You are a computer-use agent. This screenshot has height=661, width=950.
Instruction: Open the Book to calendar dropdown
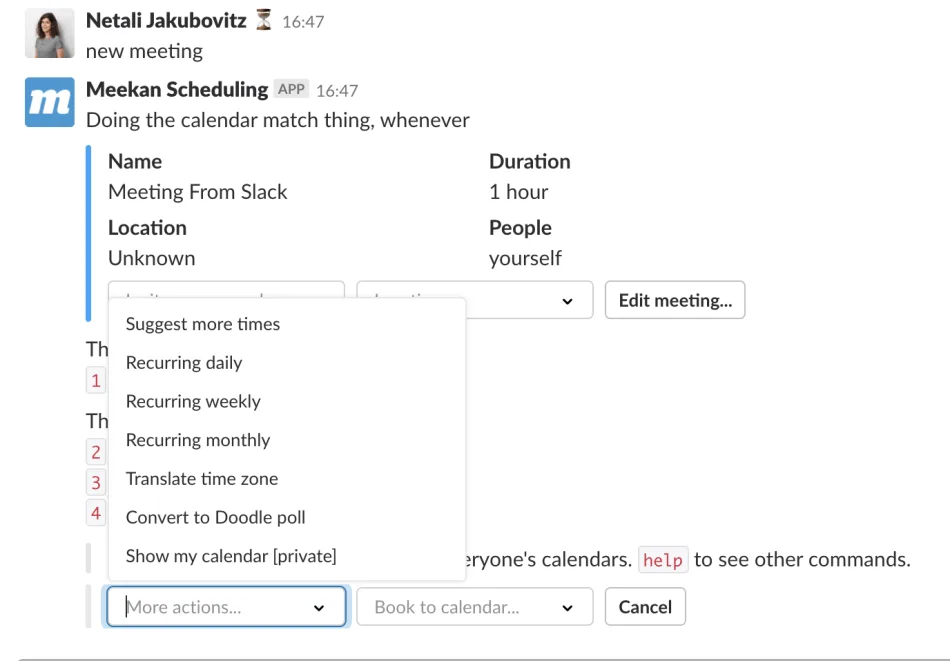click(474, 606)
